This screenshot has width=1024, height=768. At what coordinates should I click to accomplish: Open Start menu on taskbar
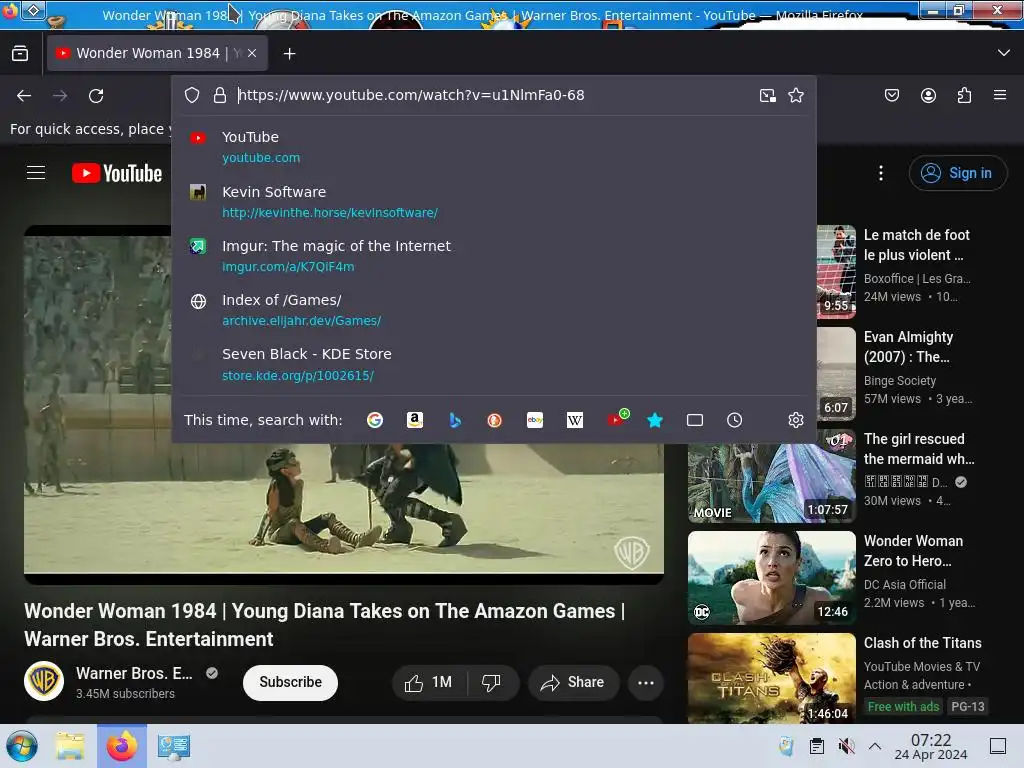(x=22, y=746)
